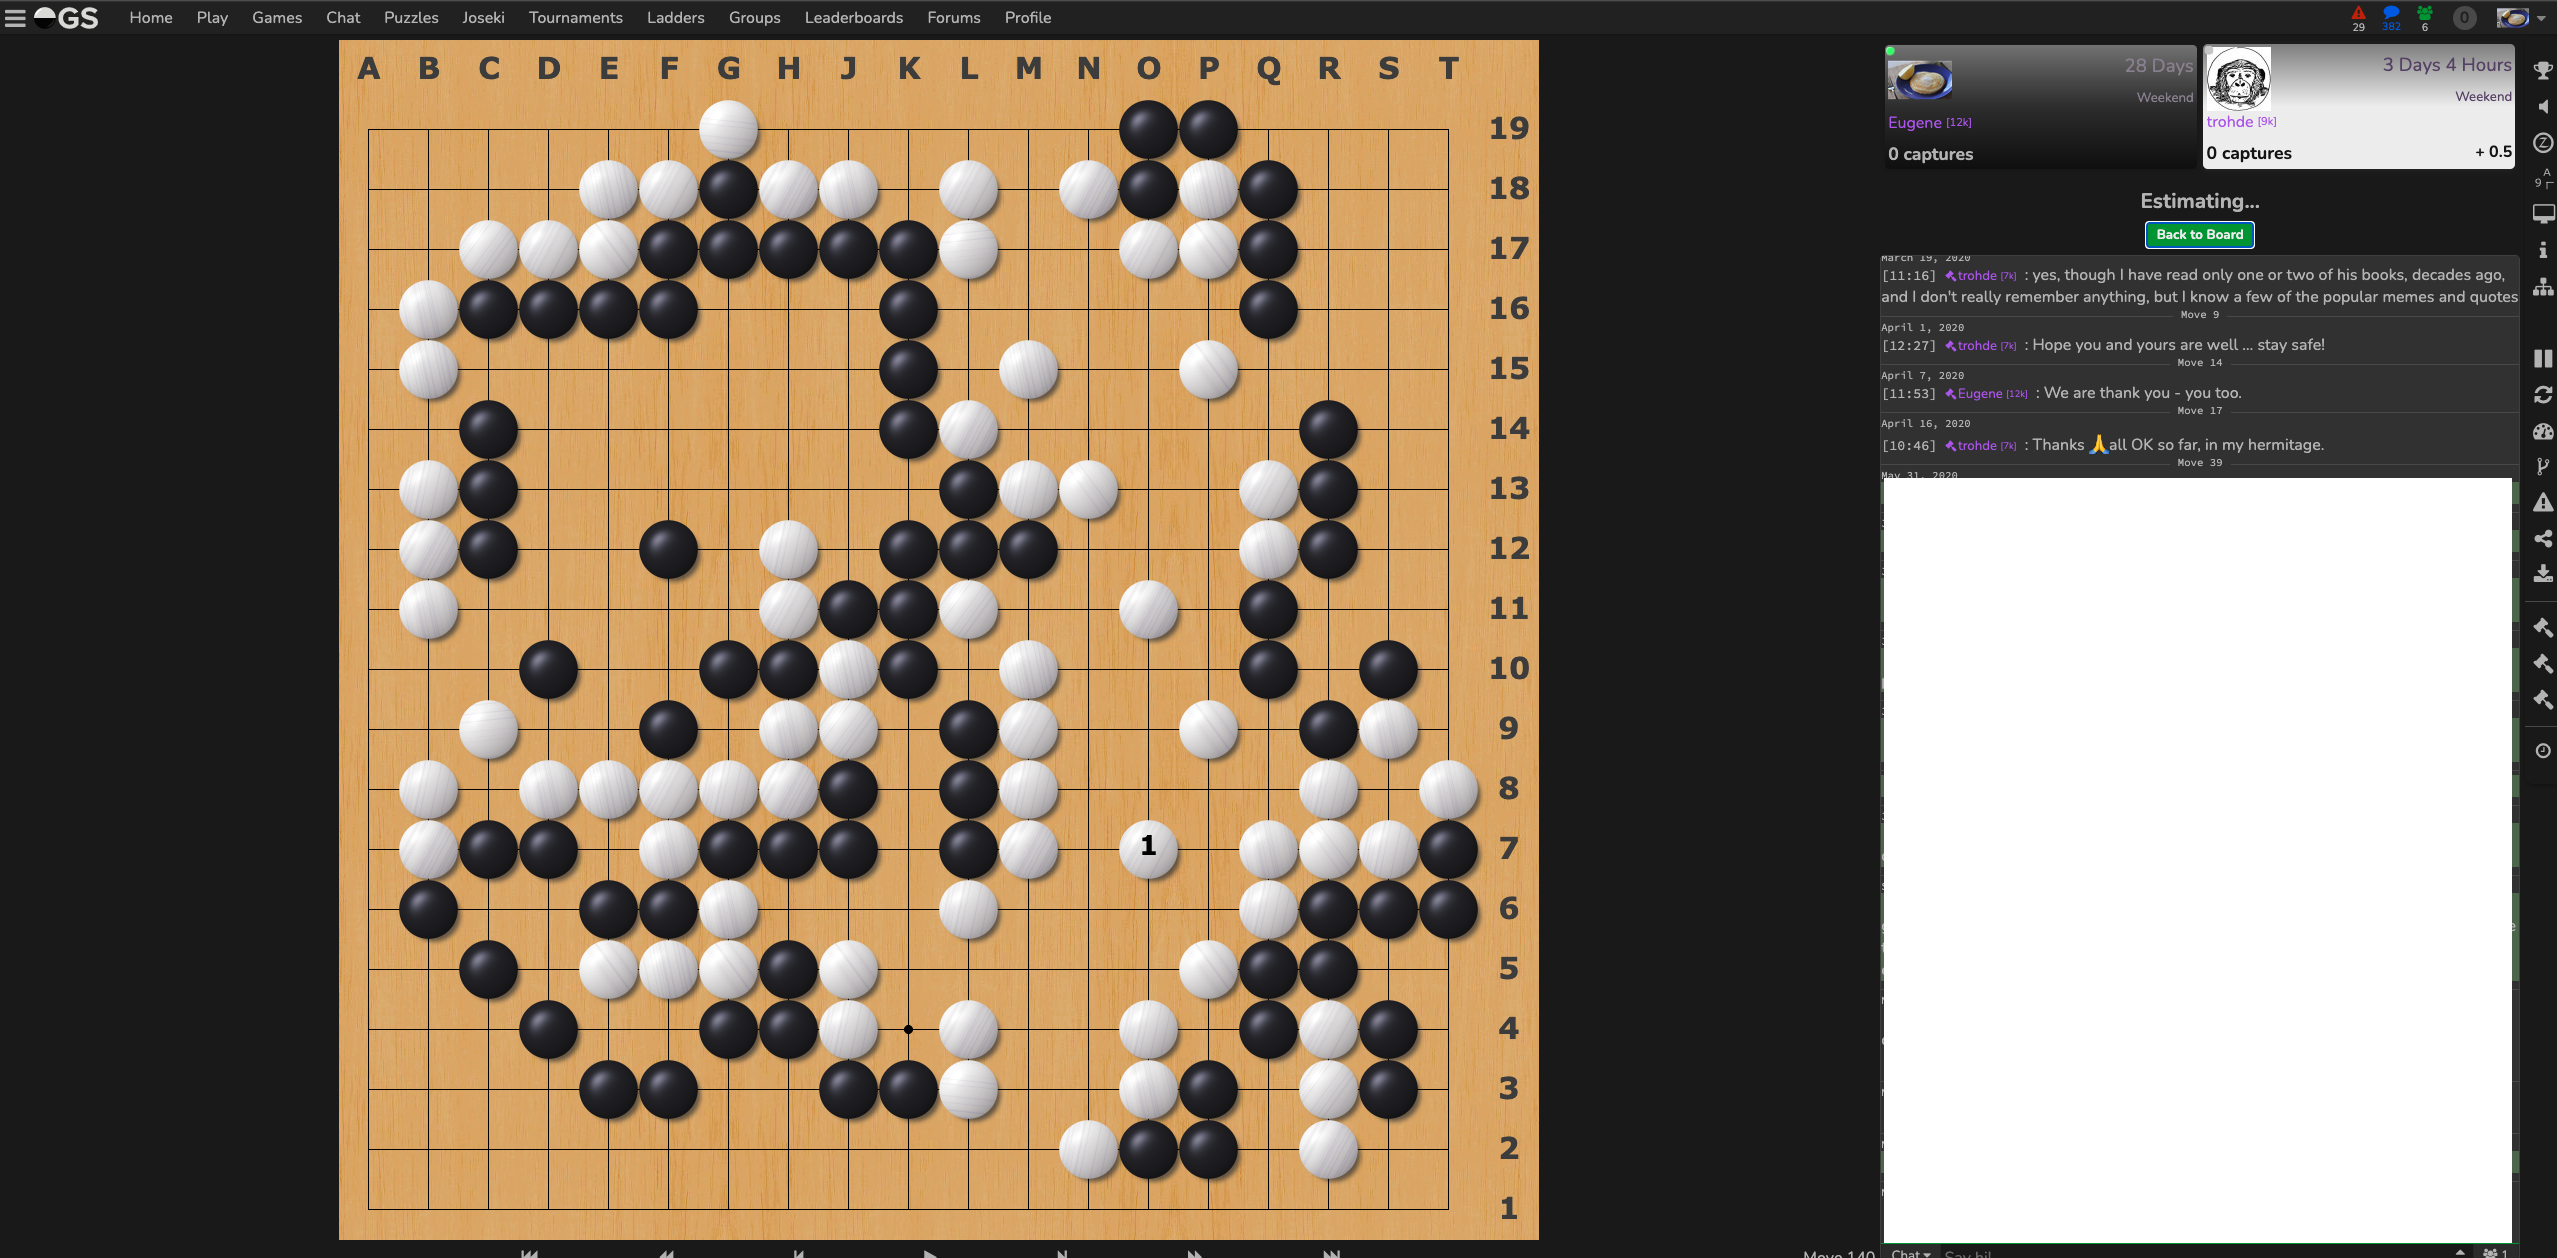Image resolution: width=2557 pixels, height=1258 pixels.
Task: Open Chat in the top navigation
Action: [x=343, y=17]
